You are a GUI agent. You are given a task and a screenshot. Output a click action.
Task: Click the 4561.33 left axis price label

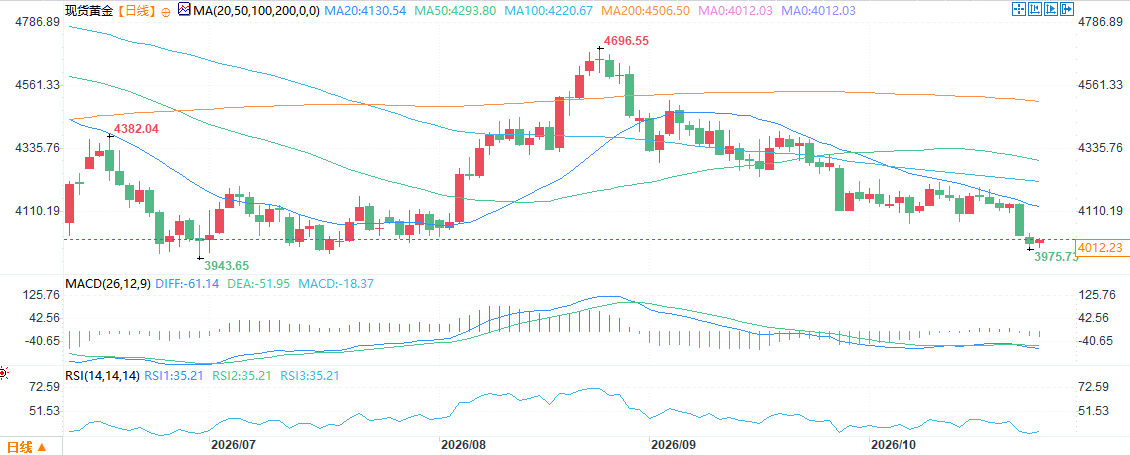(x=37, y=84)
